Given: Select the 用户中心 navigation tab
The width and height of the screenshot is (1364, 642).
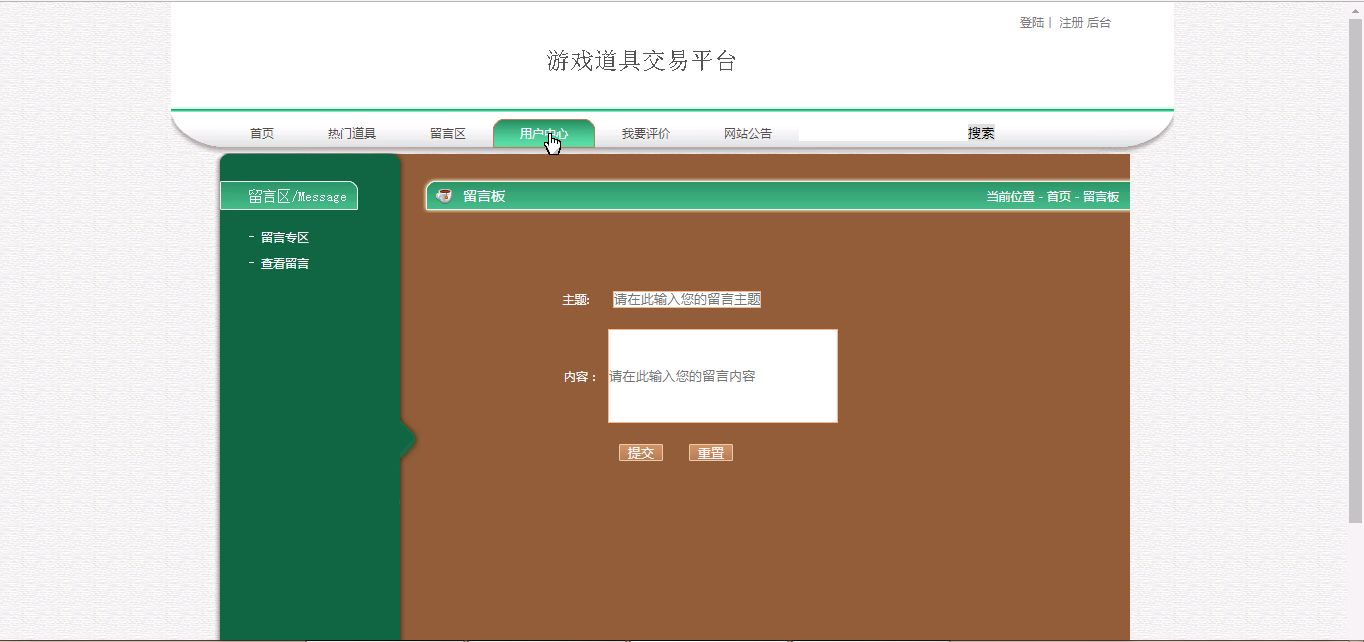Looking at the screenshot, I should (x=544, y=133).
